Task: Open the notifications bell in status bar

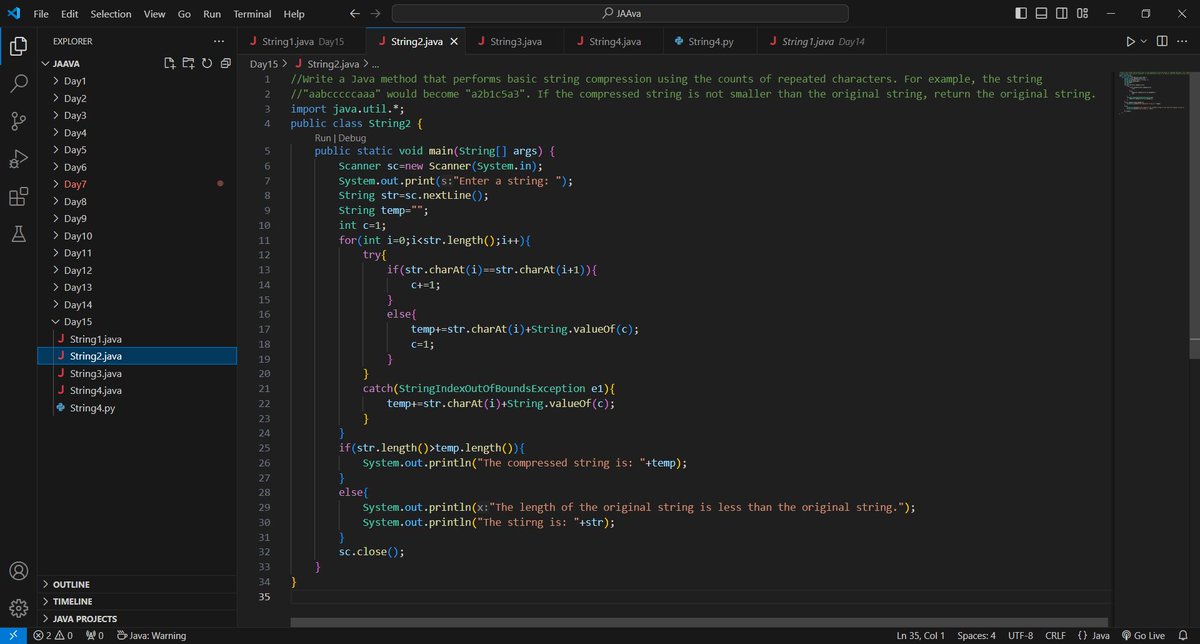Action: pyautogui.click(x=1183, y=635)
